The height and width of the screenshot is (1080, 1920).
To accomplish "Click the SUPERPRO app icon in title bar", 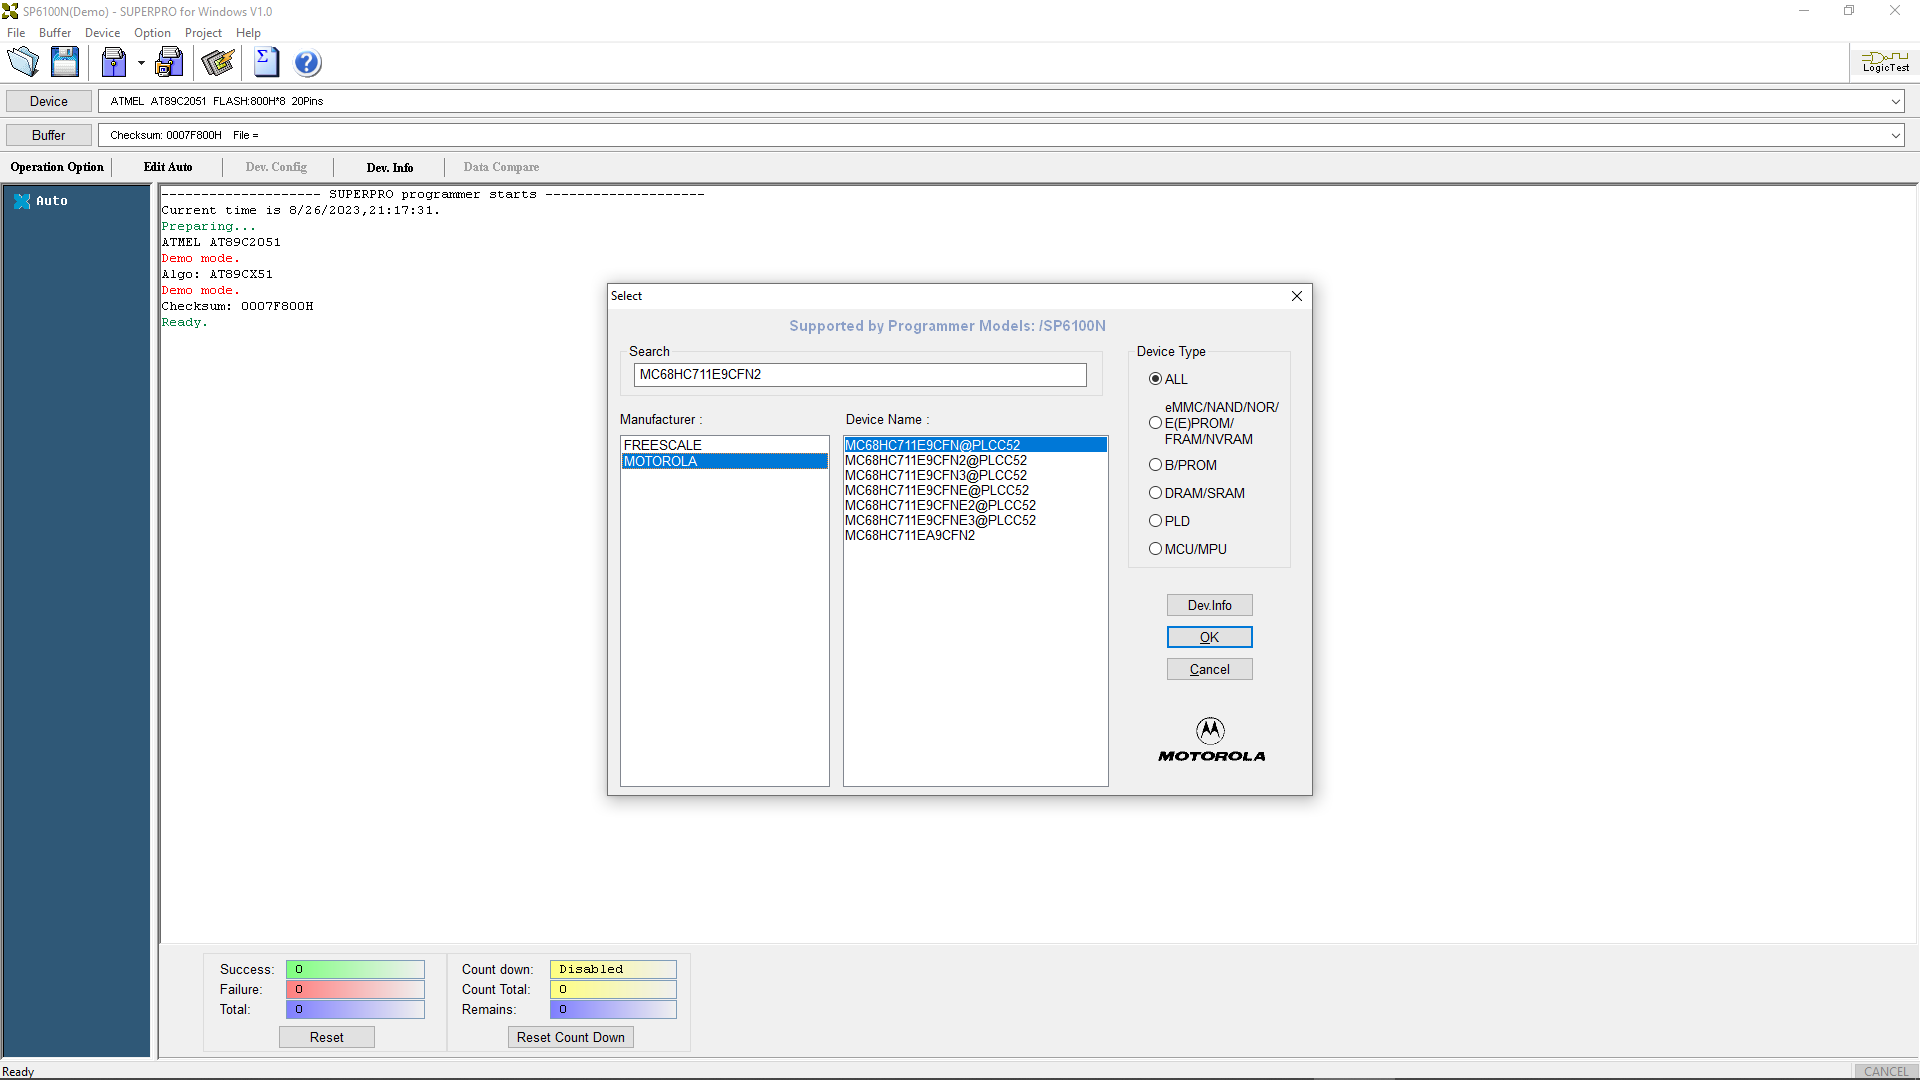I will click(x=10, y=11).
